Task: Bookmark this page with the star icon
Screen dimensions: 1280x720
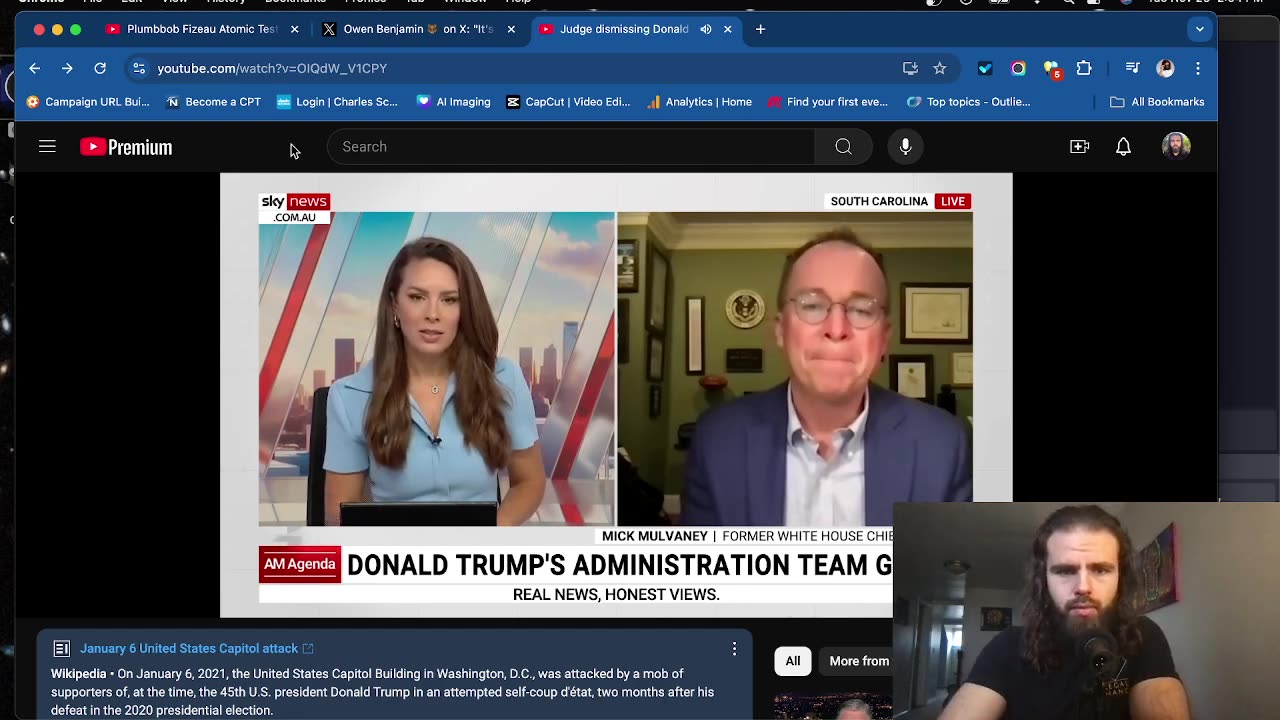Action: [939, 68]
